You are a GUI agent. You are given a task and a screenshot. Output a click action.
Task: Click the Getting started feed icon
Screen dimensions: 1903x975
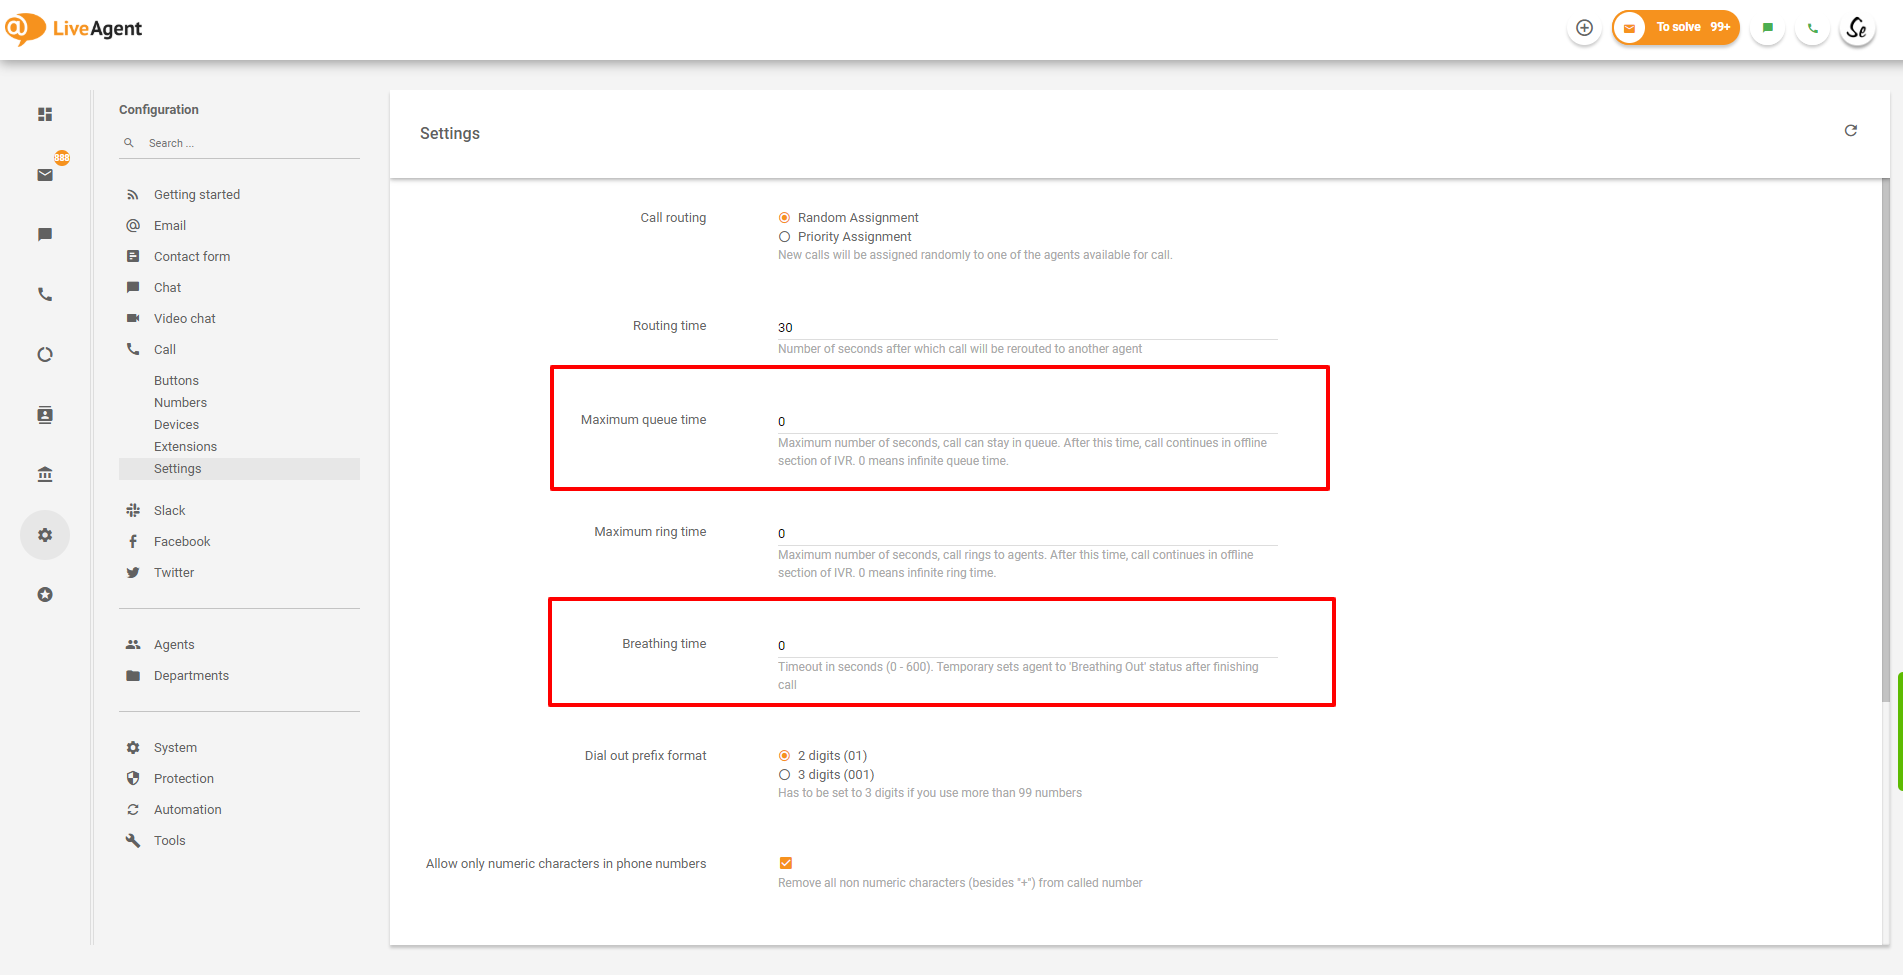133,195
